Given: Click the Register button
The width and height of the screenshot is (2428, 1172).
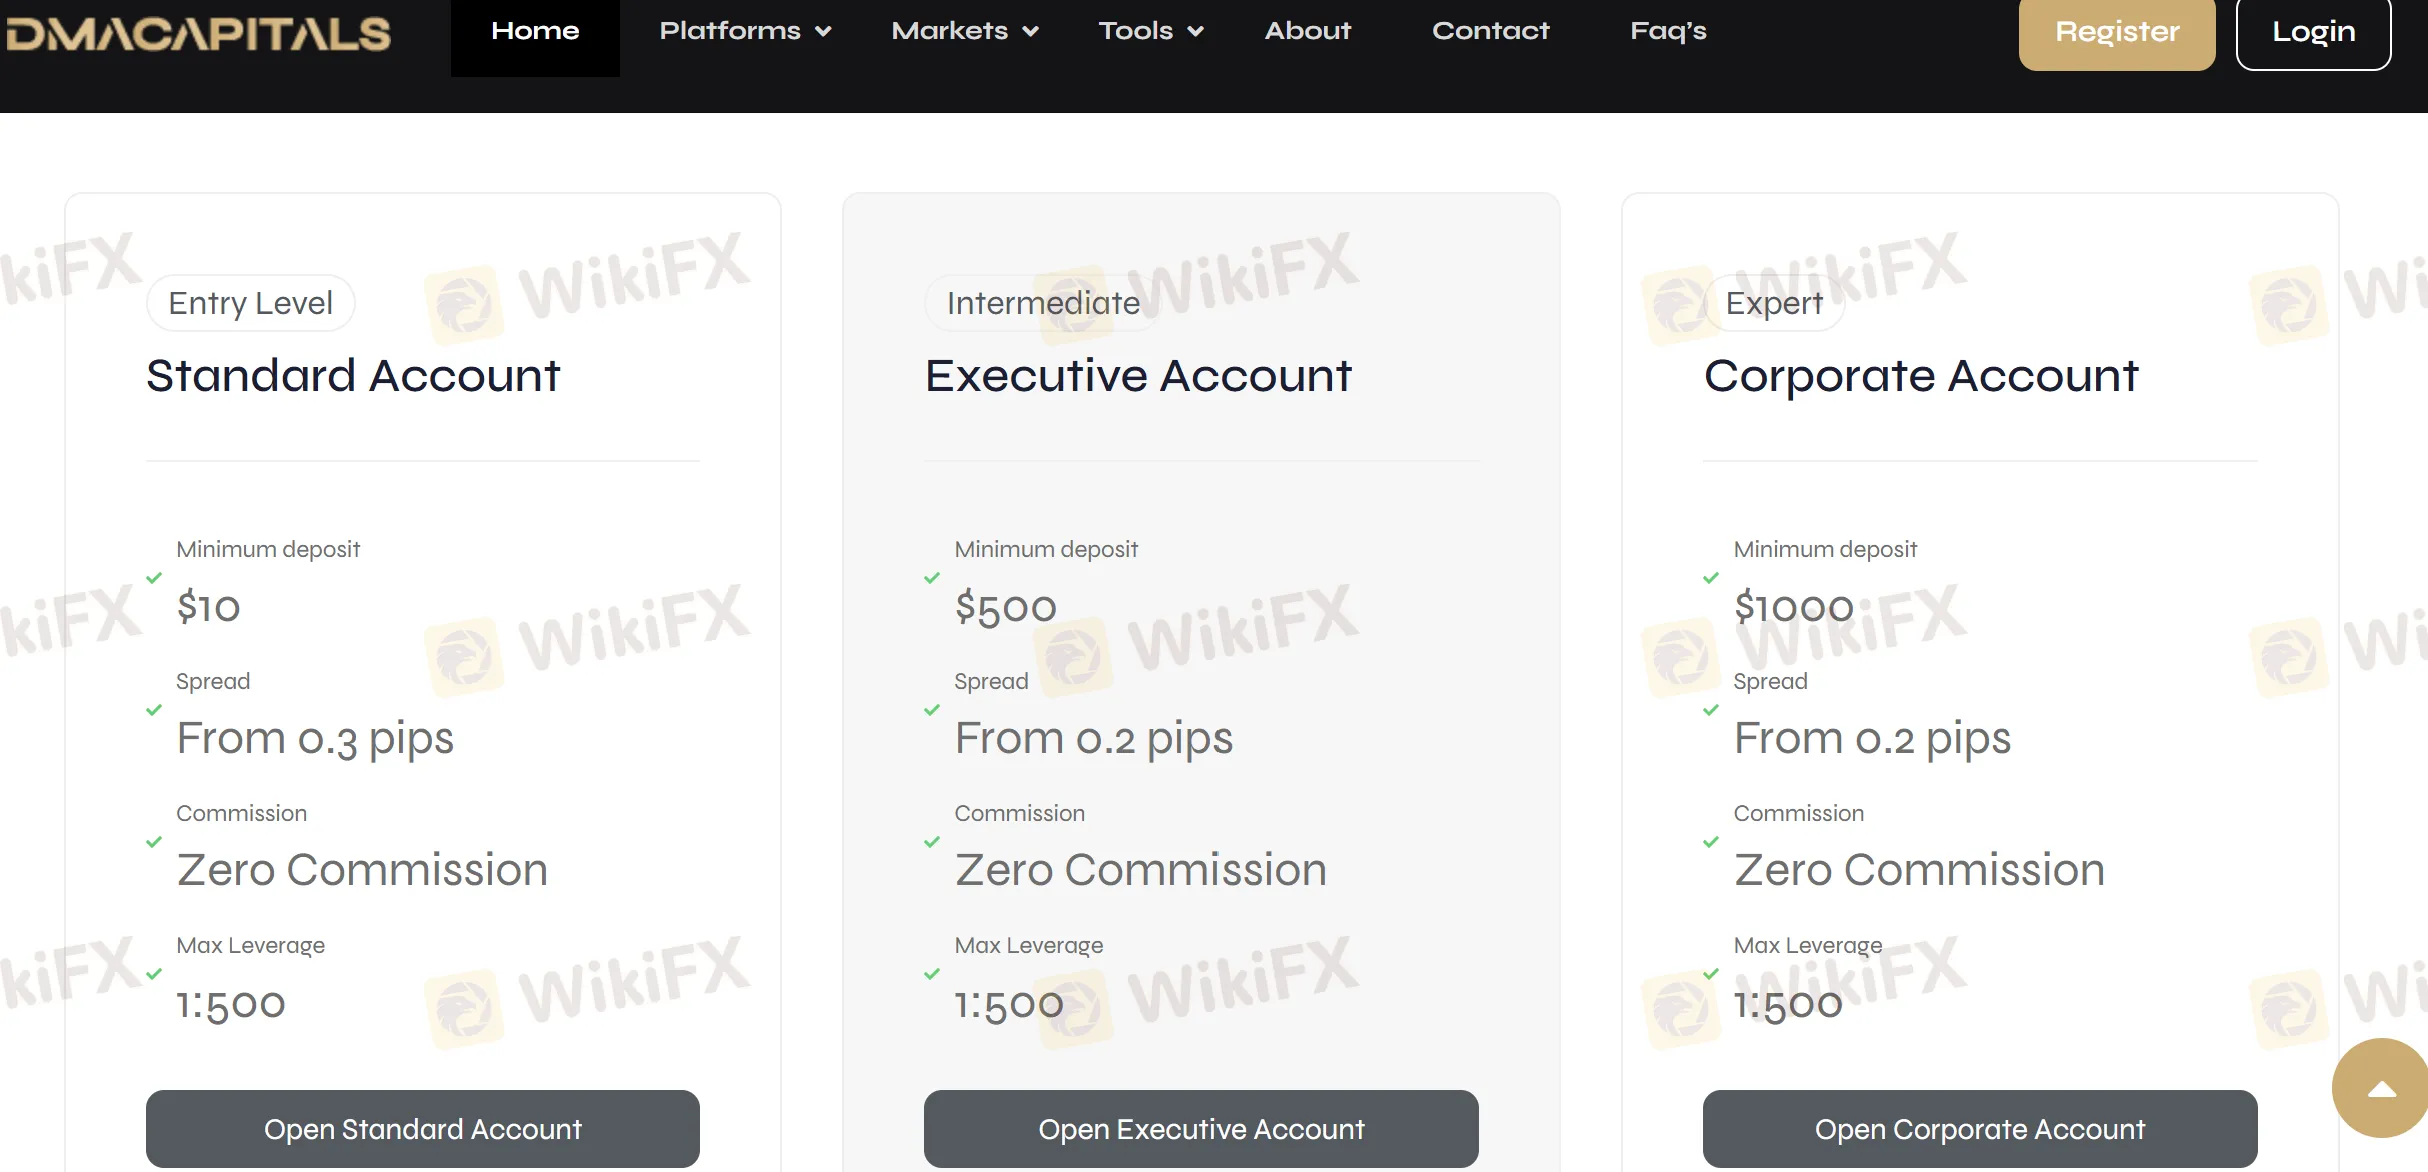Looking at the screenshot, I should click(2116, 33).
